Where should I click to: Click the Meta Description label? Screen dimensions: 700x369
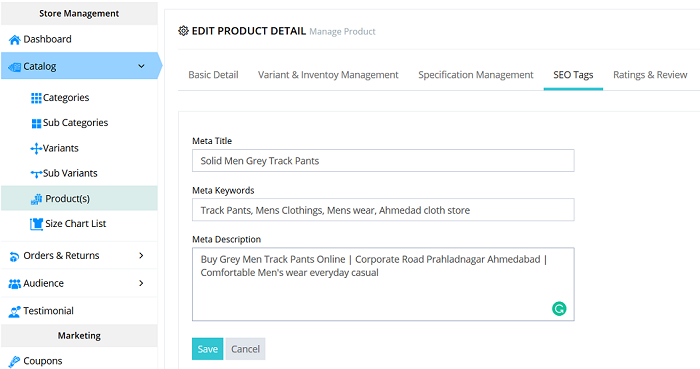click(x=226, y=240)
